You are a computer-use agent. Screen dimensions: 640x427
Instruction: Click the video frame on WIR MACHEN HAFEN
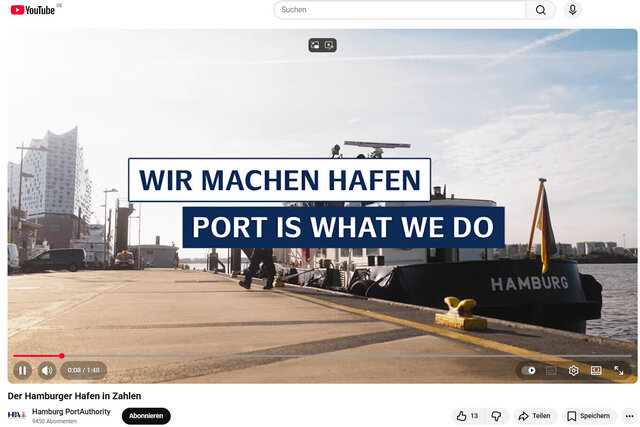[x=279, y=180]
